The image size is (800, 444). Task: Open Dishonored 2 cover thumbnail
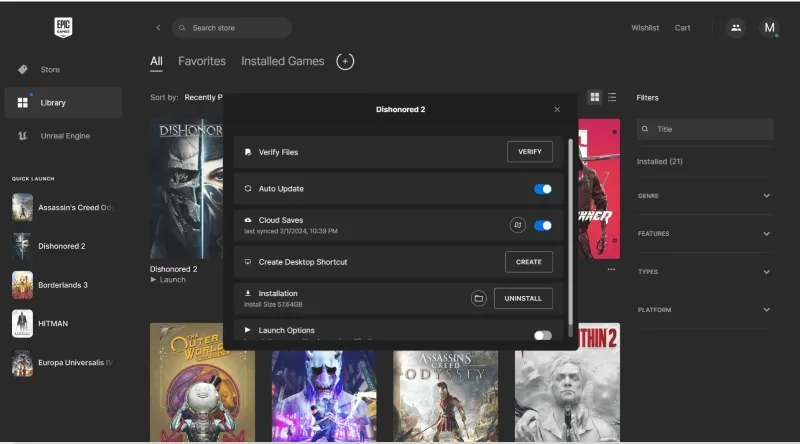(186, 189)
